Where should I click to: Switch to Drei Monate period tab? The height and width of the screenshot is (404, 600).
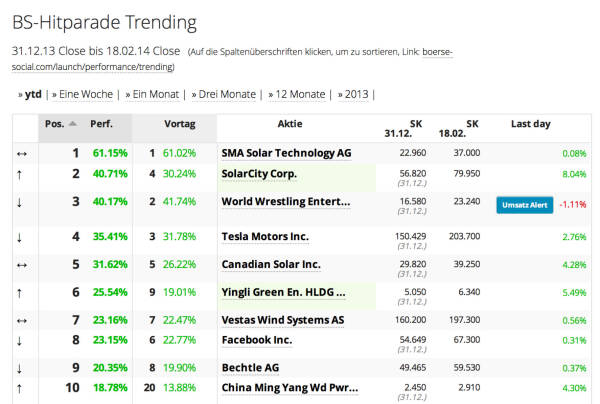(x=227, y=94)
